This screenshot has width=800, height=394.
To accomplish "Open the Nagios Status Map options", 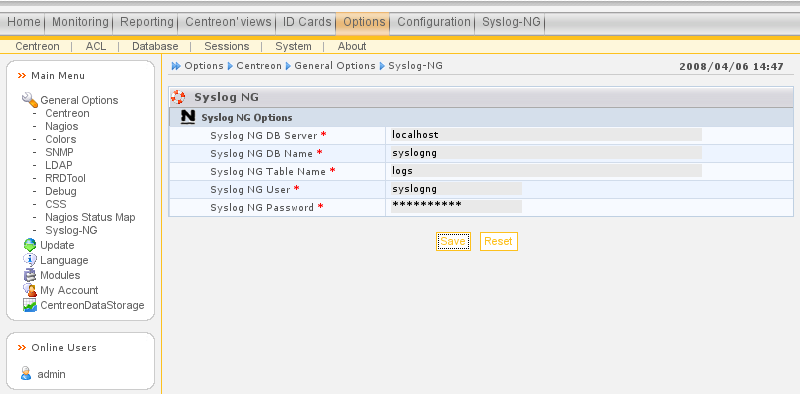I will point(90,217).
